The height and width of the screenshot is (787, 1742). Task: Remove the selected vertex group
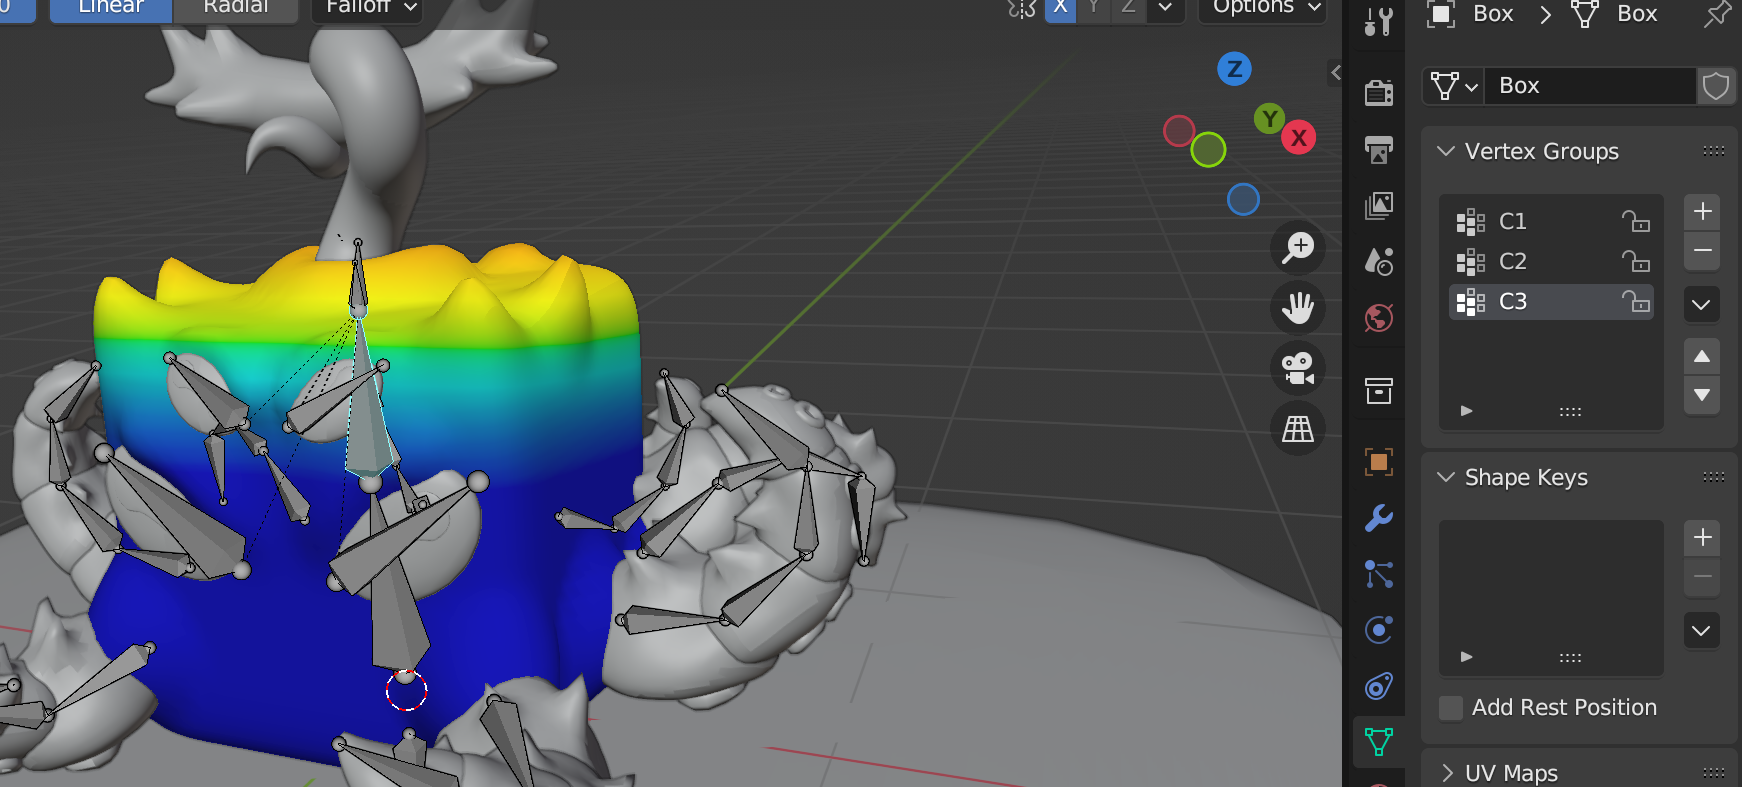coord(1702,251)
